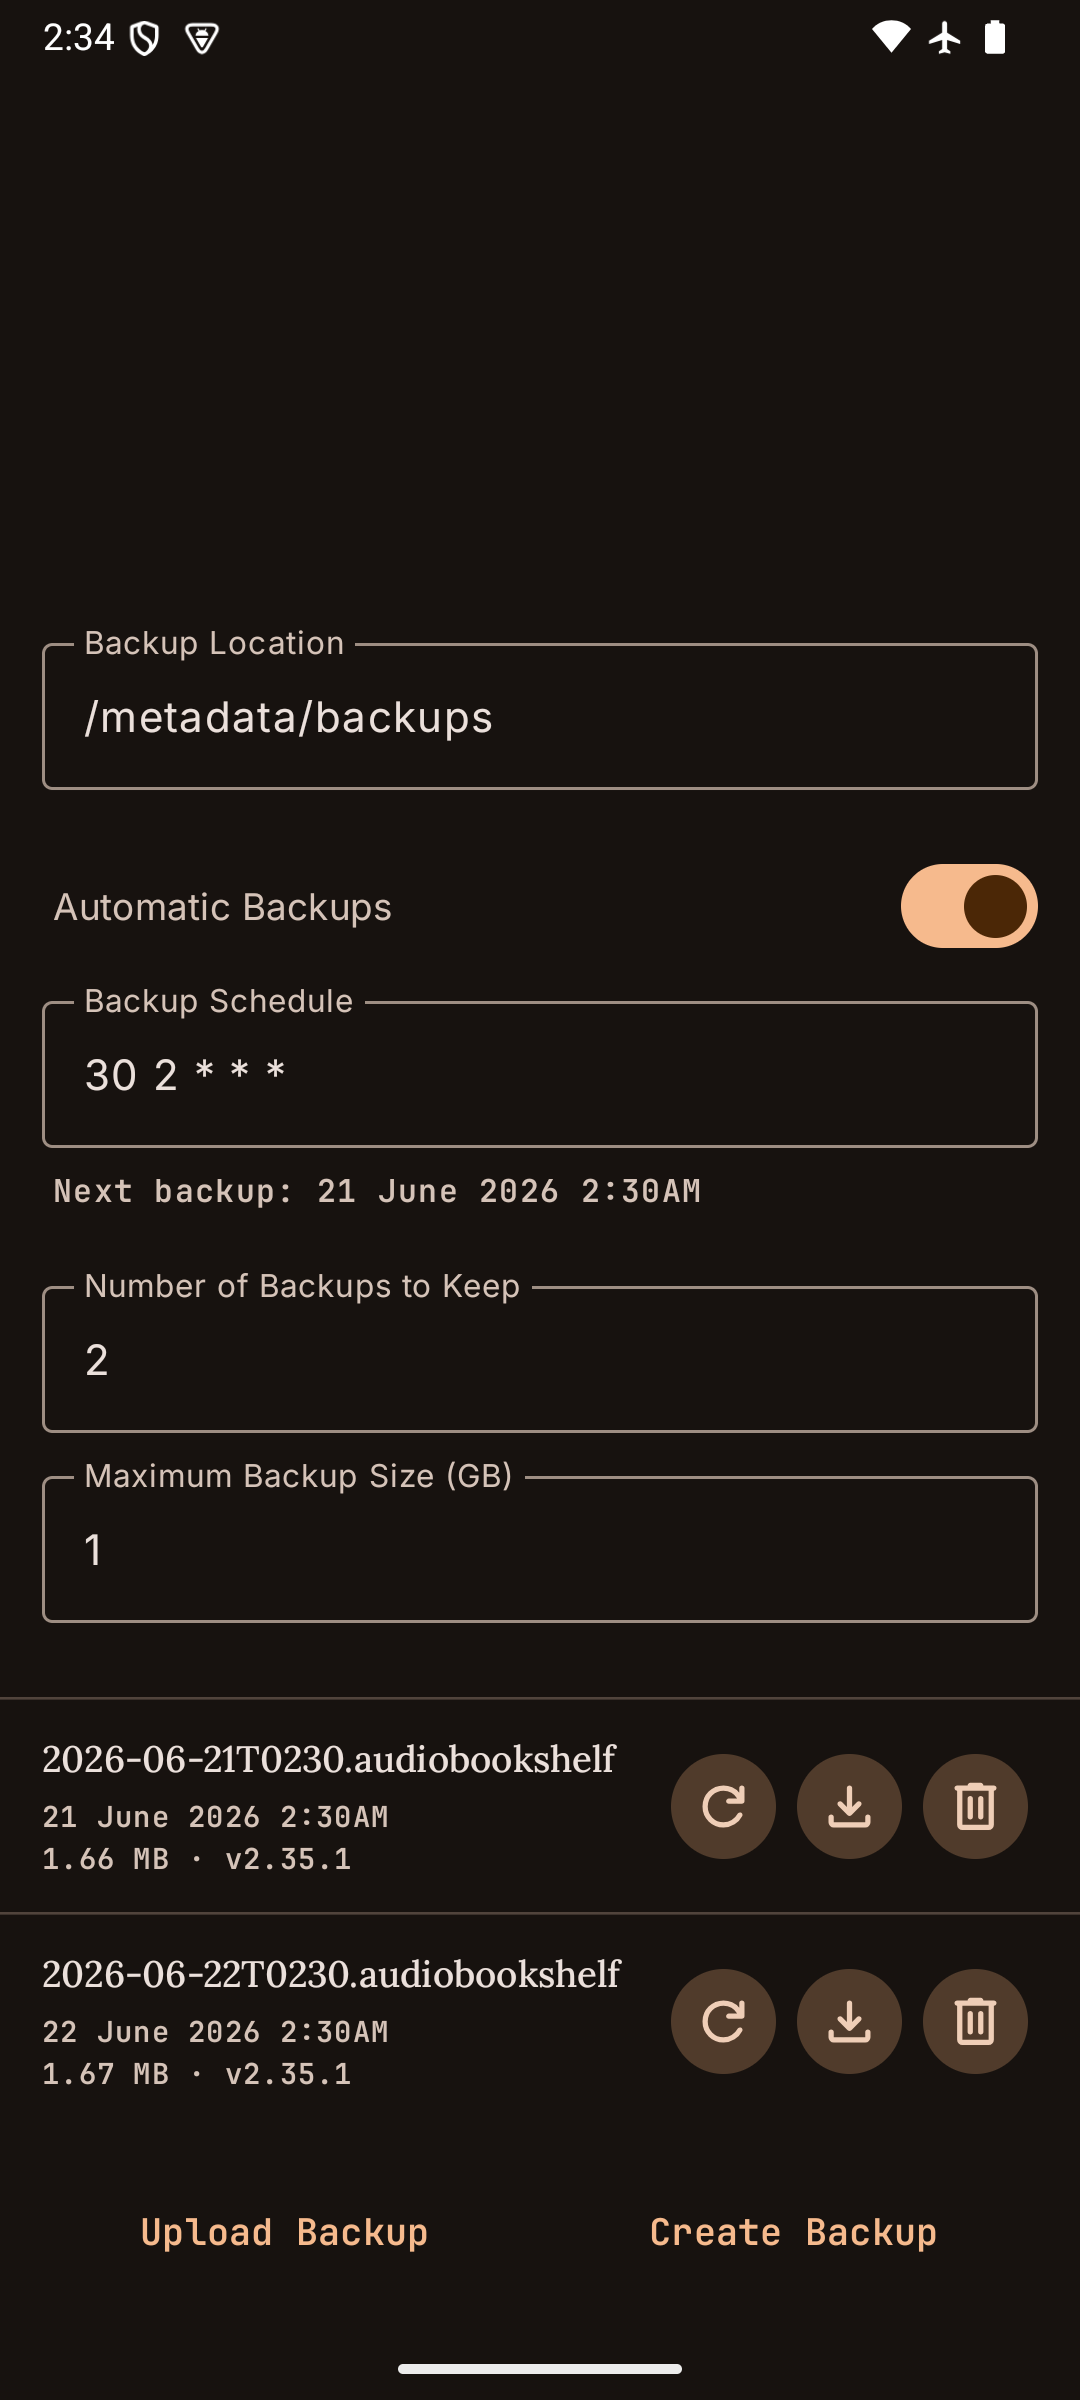Download the 2026-06-22T0230 backup file
Image resolution: width=1080 pixels, height=2400 pixels.
coord(849,2021)
